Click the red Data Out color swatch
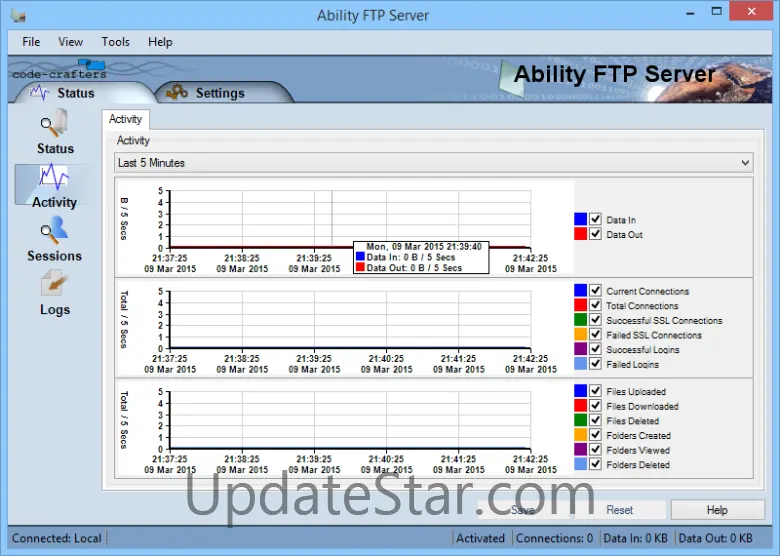 pyautogui.click(x=581, y=234)
